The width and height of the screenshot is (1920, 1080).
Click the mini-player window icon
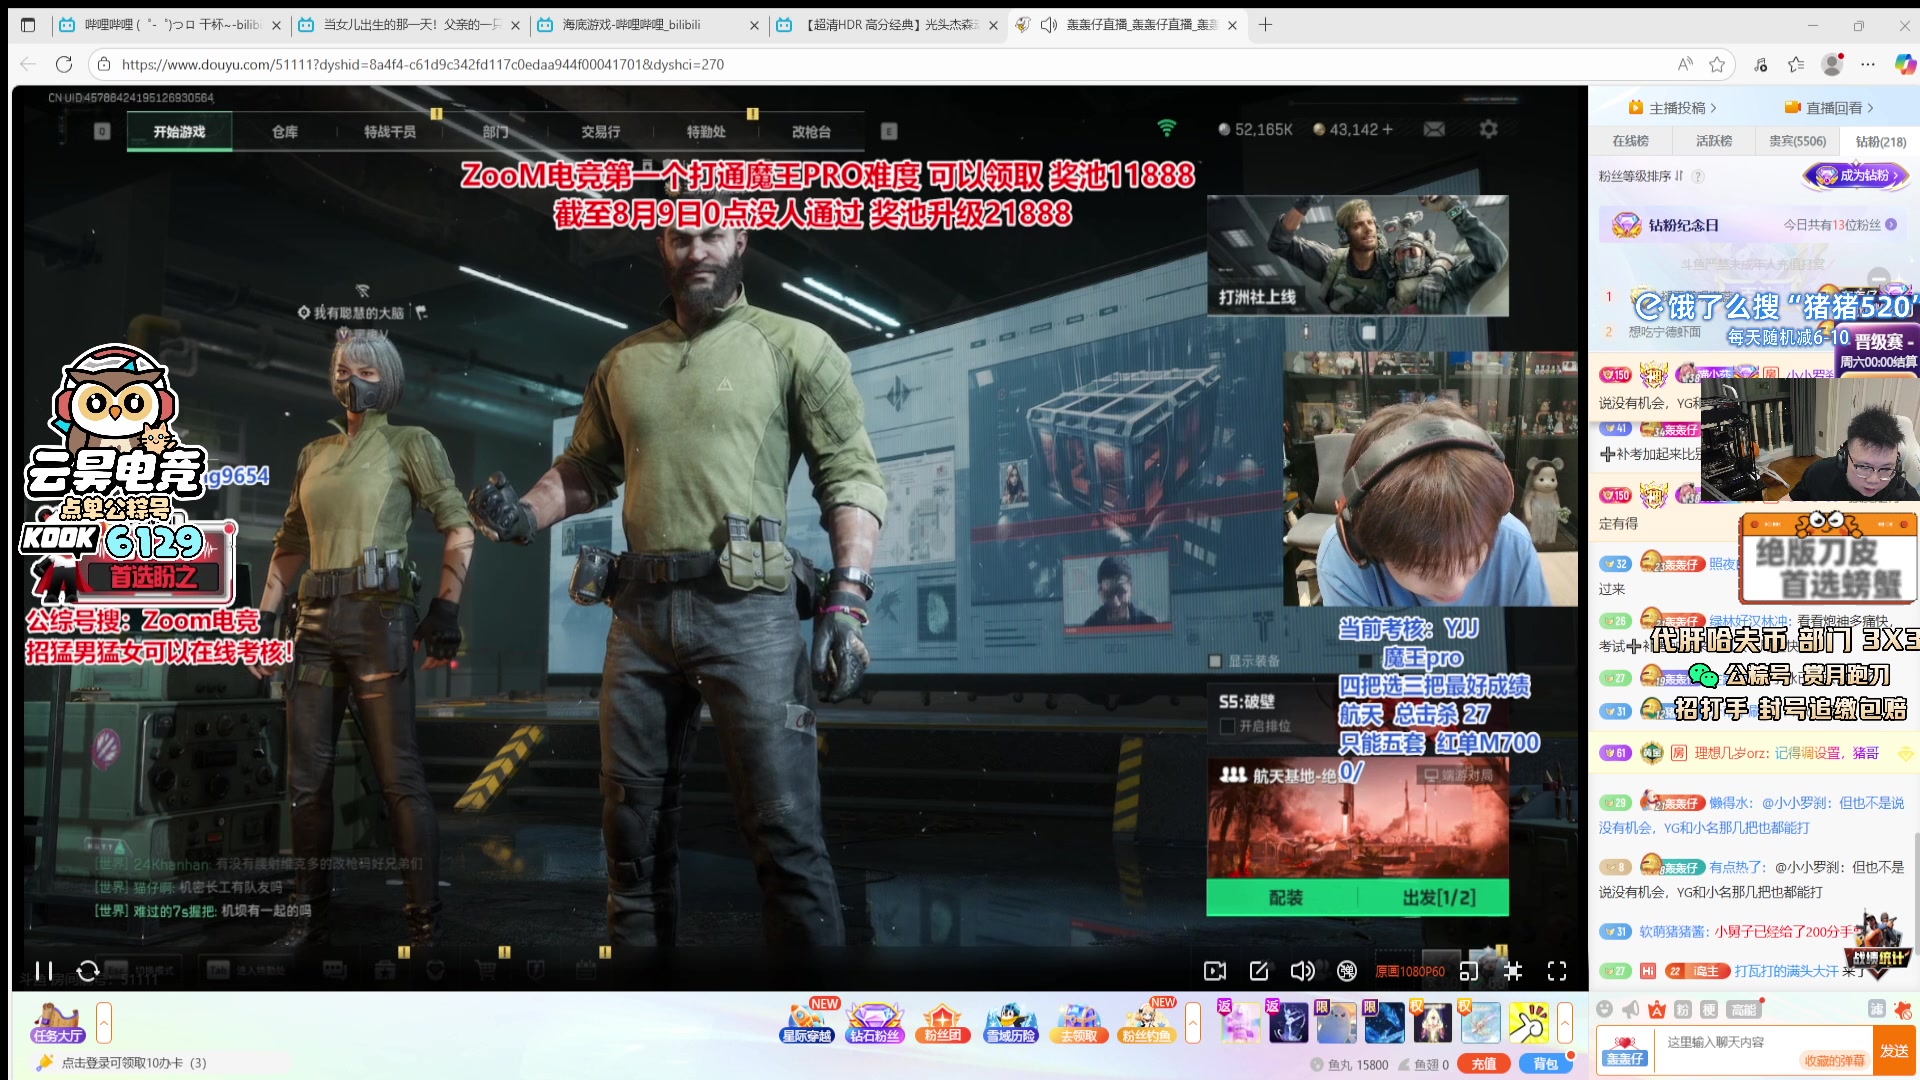[1469, 971]
